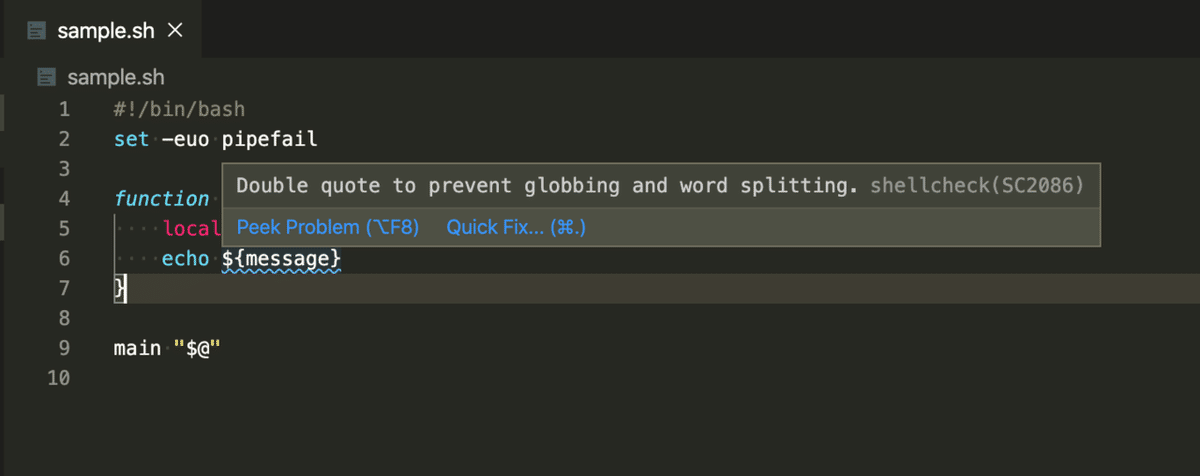Click the Peek Problem link

(327, 227)
